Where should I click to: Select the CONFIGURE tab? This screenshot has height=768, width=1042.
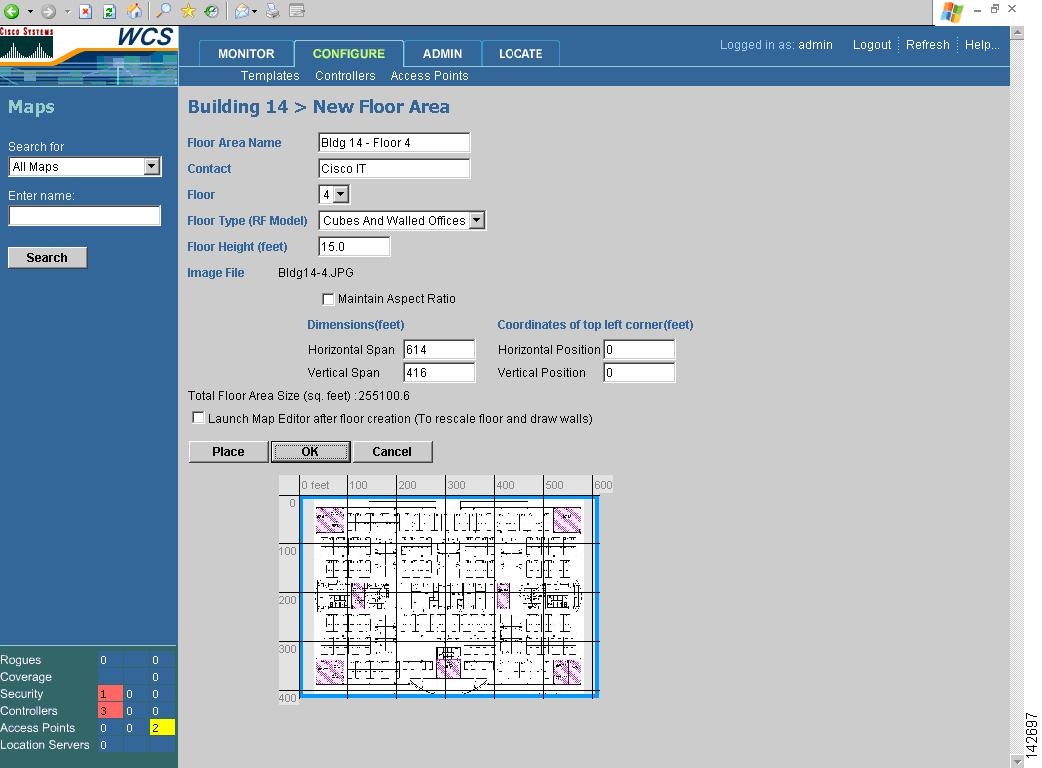tap(348, 54)
